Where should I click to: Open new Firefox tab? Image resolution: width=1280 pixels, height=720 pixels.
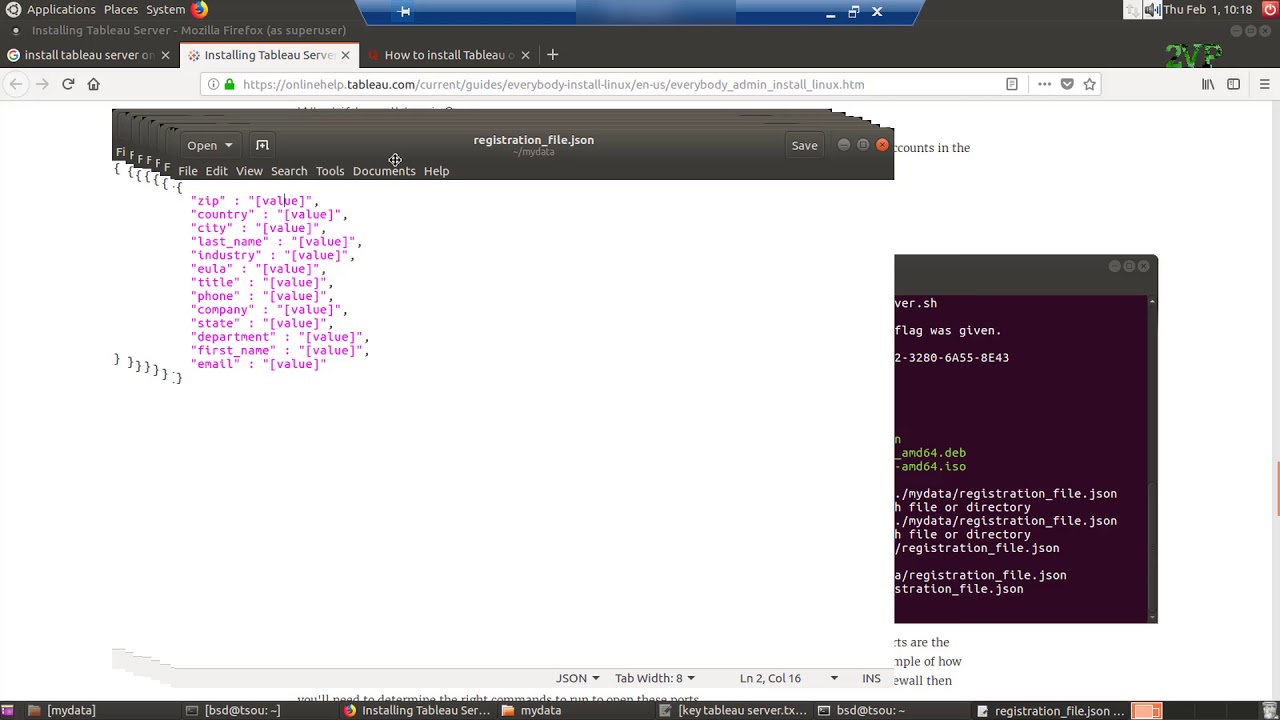tap(552, 55)
